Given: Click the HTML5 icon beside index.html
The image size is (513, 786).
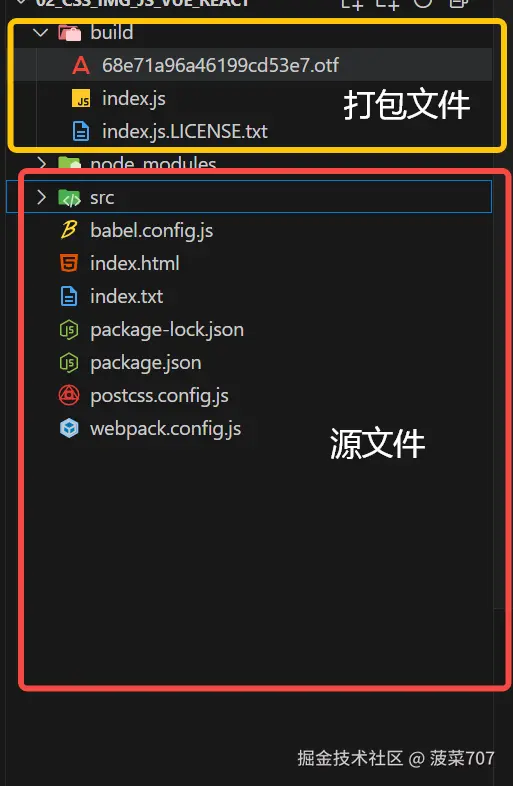Looking at the screenshot, I should [69, 263].
